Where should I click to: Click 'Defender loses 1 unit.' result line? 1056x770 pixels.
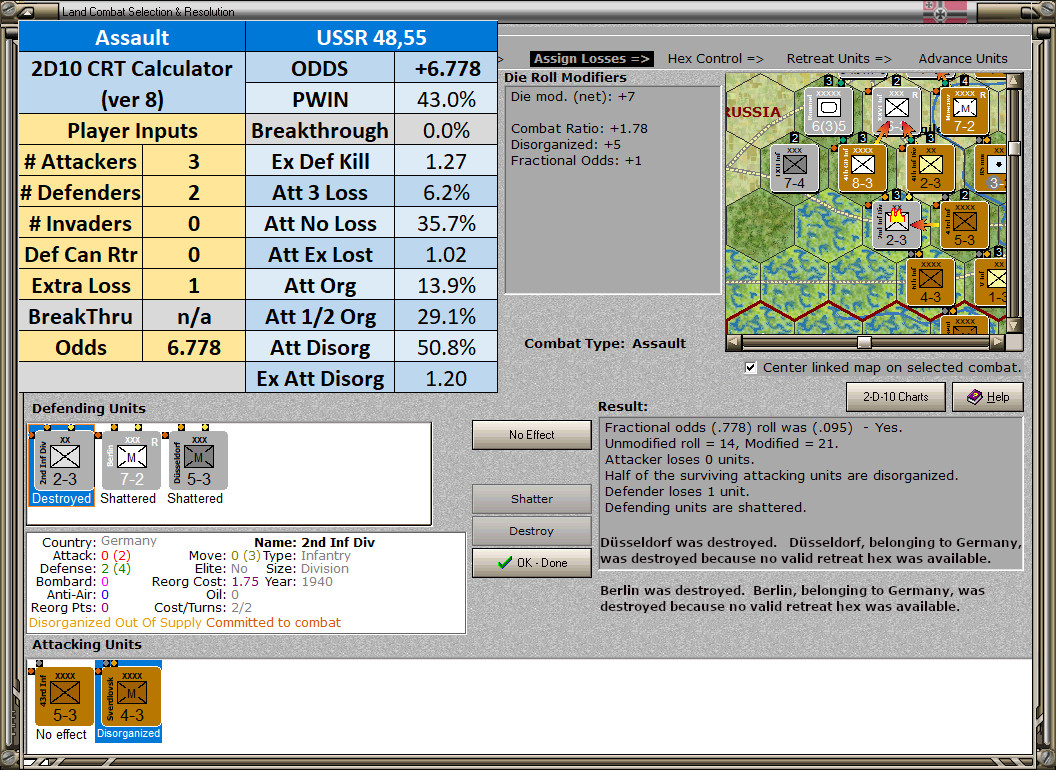[676, 491]
